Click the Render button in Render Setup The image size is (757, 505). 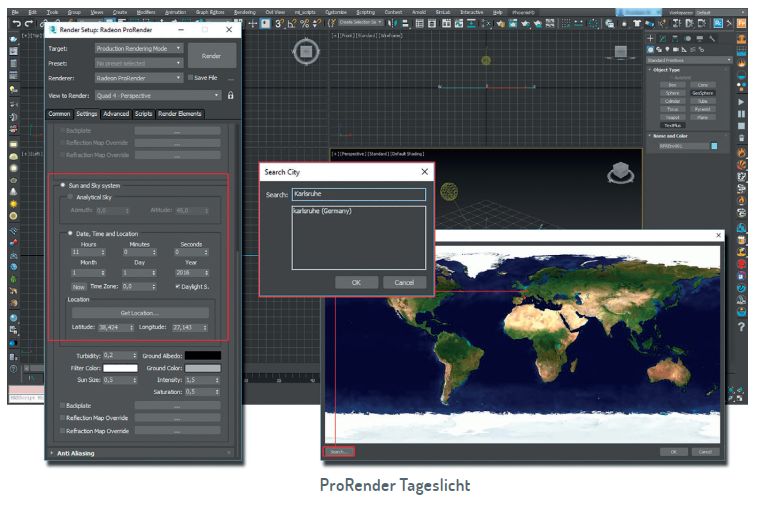tap(211, 56)
